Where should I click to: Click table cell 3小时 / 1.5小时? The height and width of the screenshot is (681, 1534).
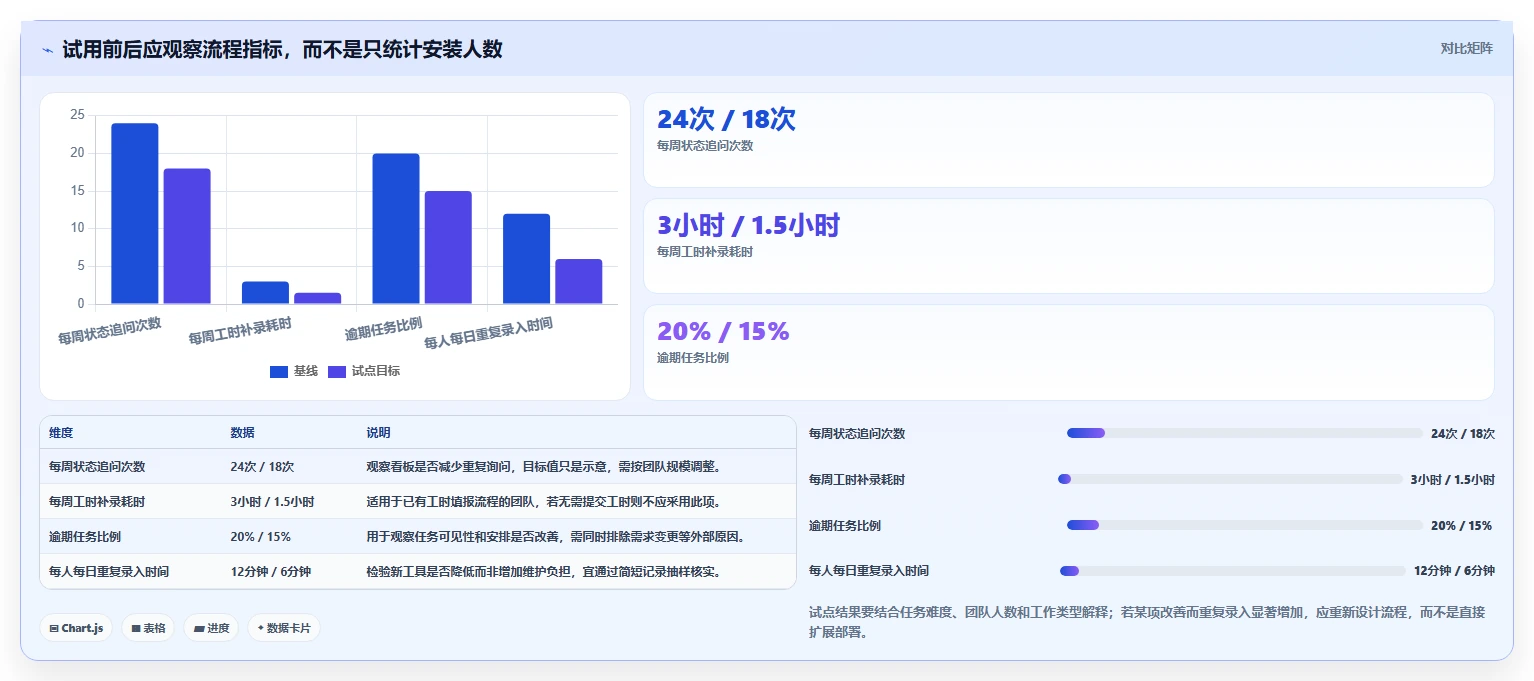pos(272,501)
